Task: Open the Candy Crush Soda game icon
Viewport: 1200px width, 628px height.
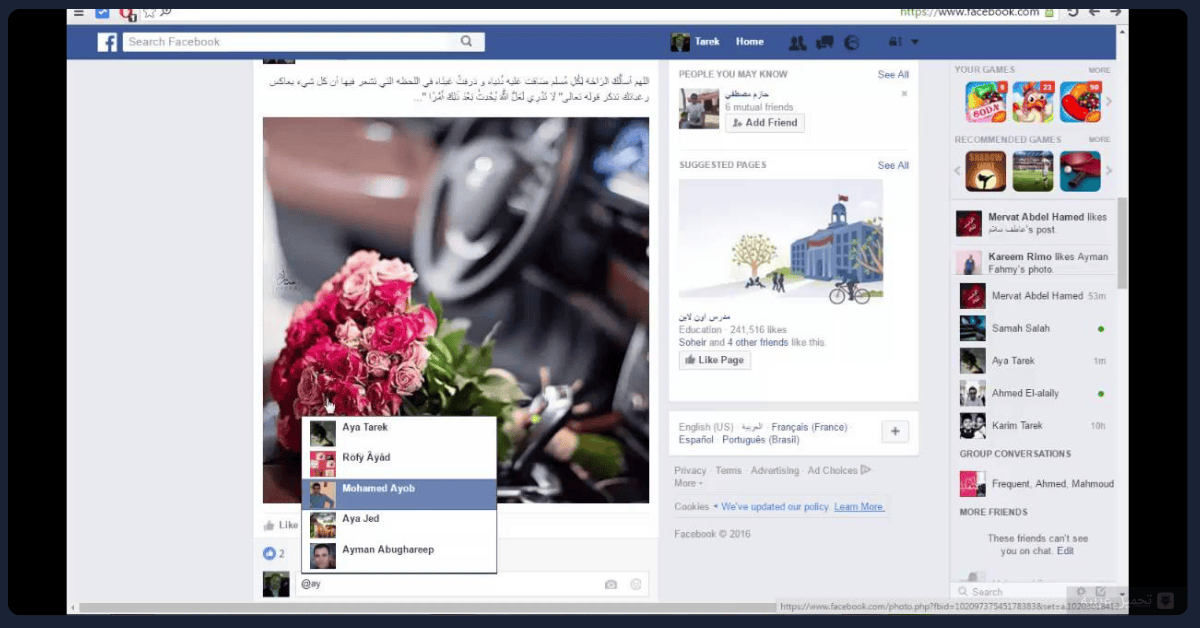Action: click(x=985, y=102)
